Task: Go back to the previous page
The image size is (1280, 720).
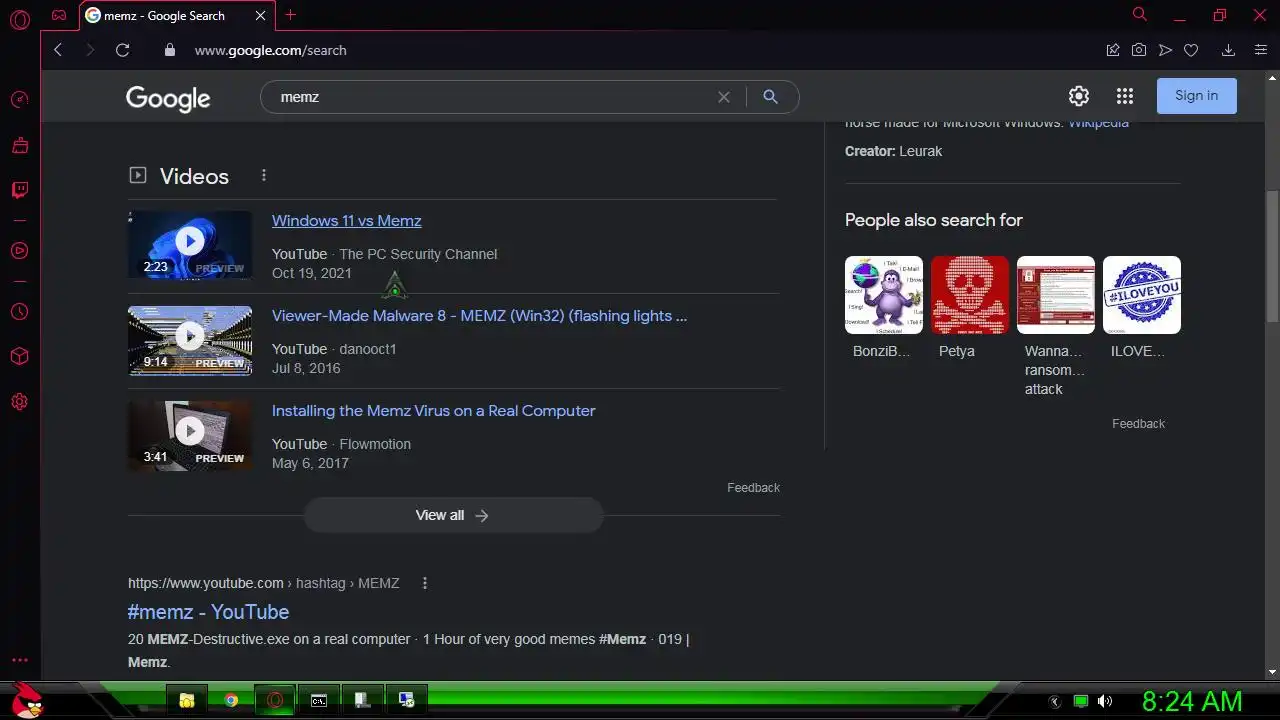Action: coord(58,50)
